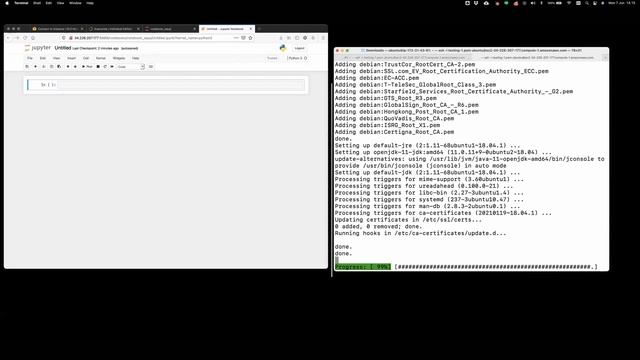Select the second Terminal window tab
The width and height of the screenshot is (640, 360).
[537, 58]
